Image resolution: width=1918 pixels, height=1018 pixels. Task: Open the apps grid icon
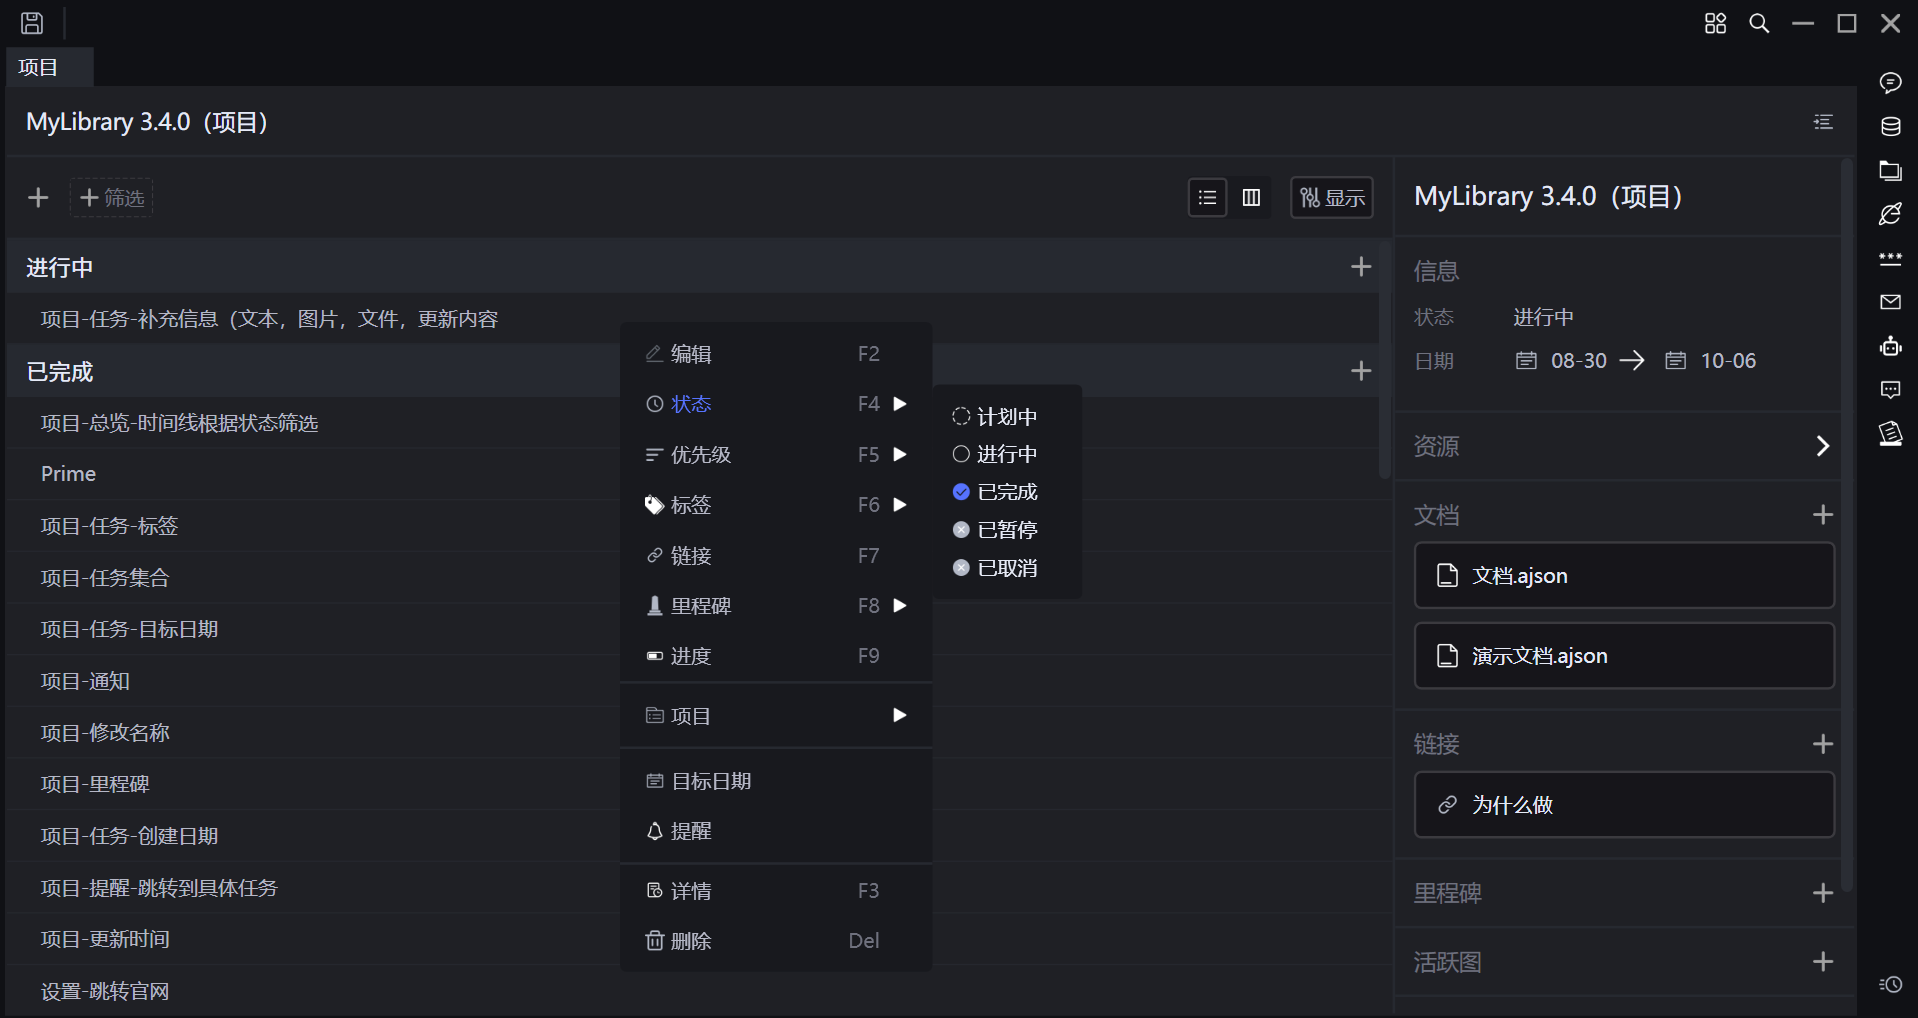click(x=1715, y=23)
